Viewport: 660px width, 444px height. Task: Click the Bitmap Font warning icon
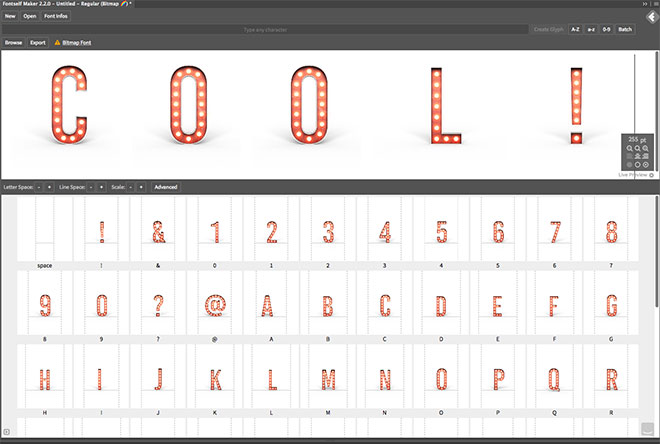click(x=57, y=43)
